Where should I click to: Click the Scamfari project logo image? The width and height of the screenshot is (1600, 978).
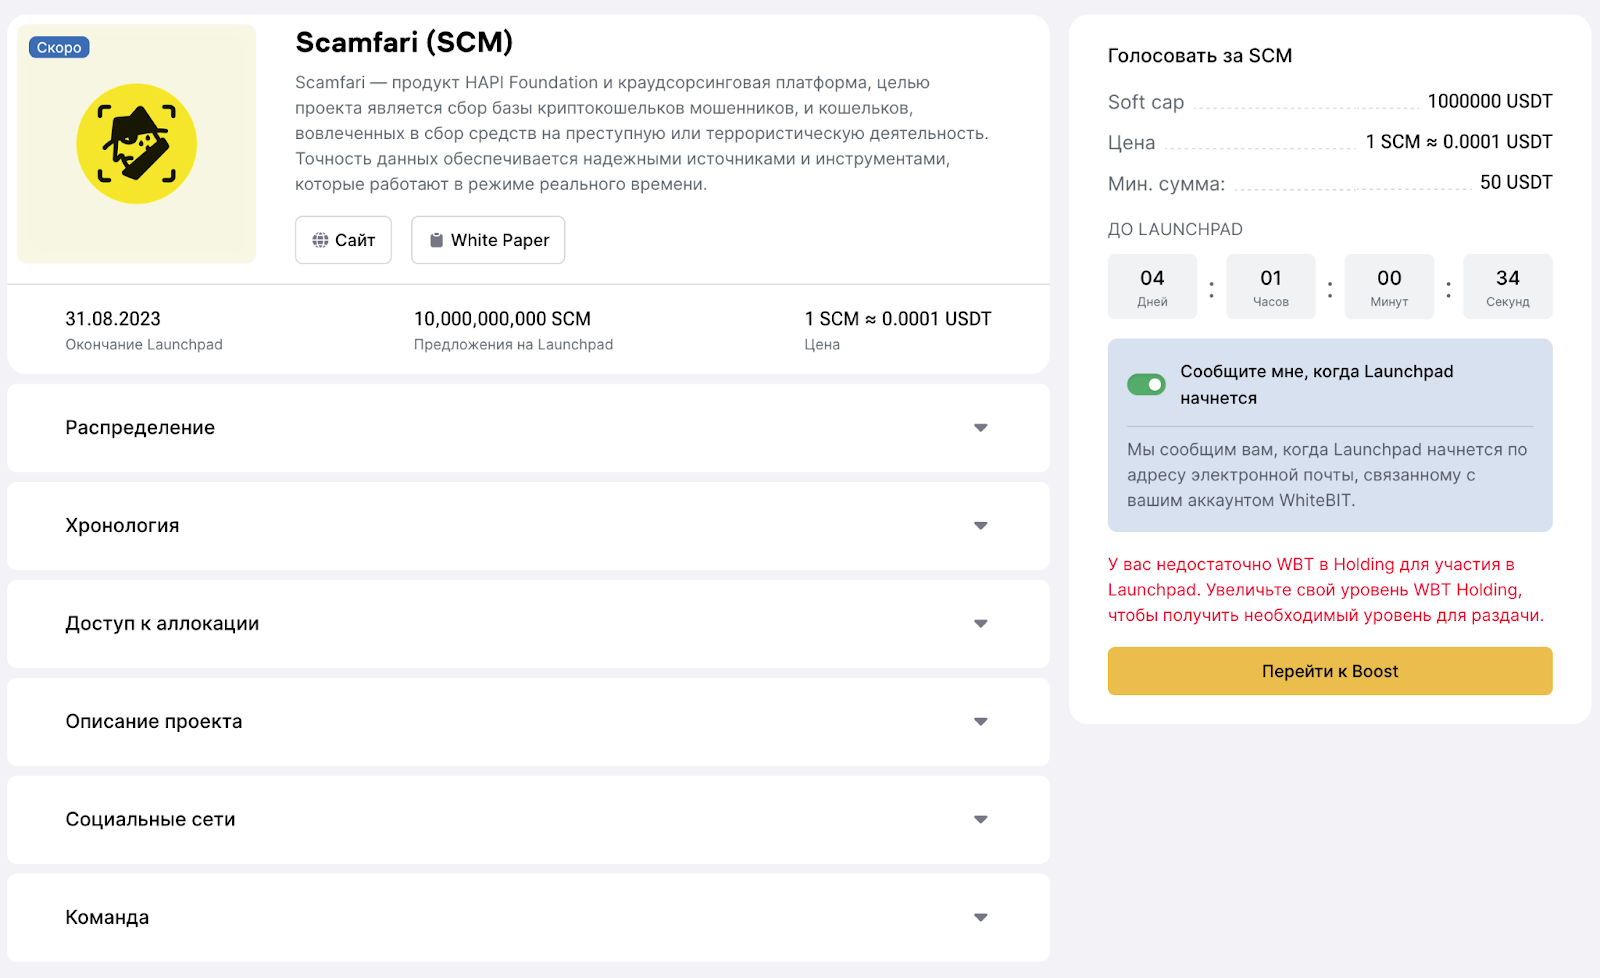coord(137,144)
